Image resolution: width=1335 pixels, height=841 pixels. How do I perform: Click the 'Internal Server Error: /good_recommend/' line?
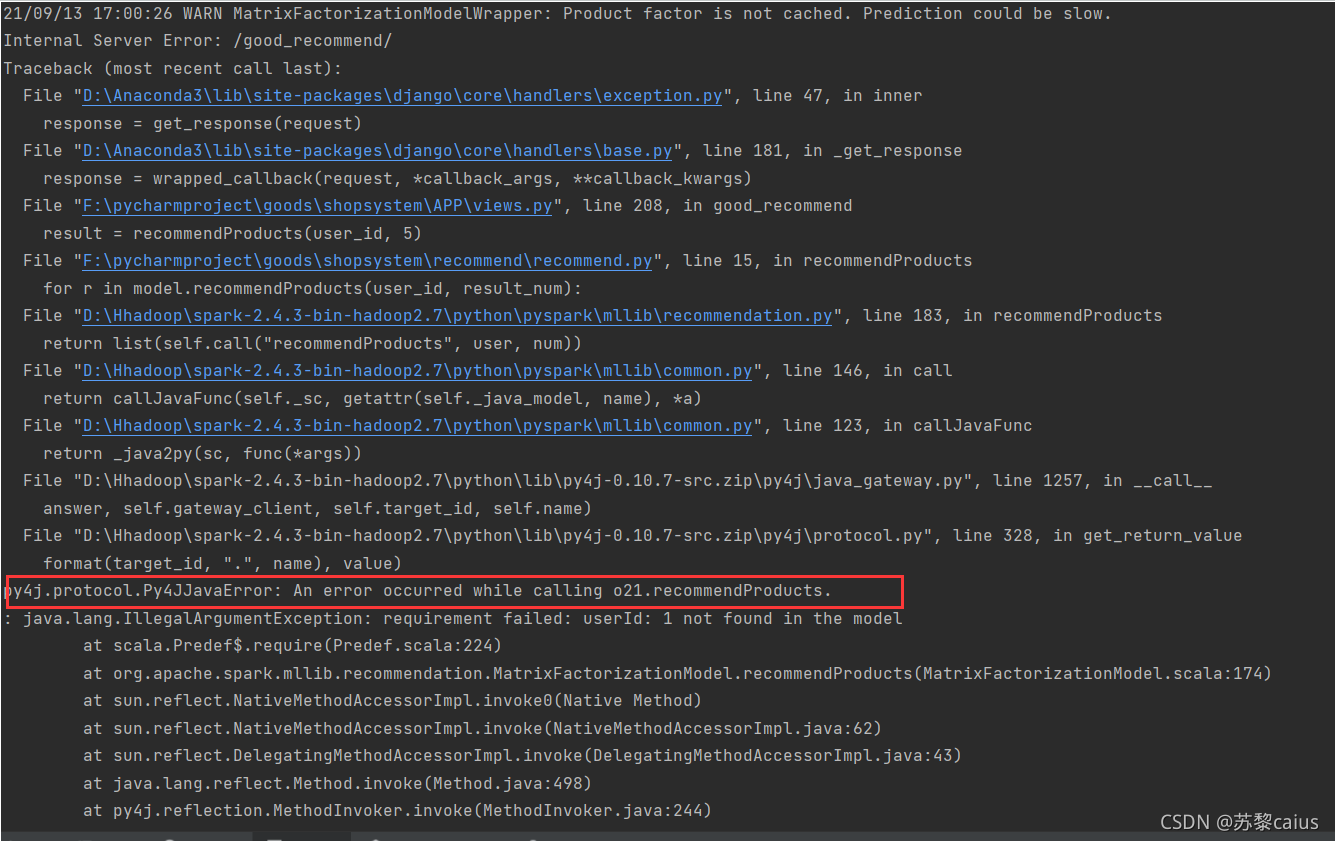197,41
